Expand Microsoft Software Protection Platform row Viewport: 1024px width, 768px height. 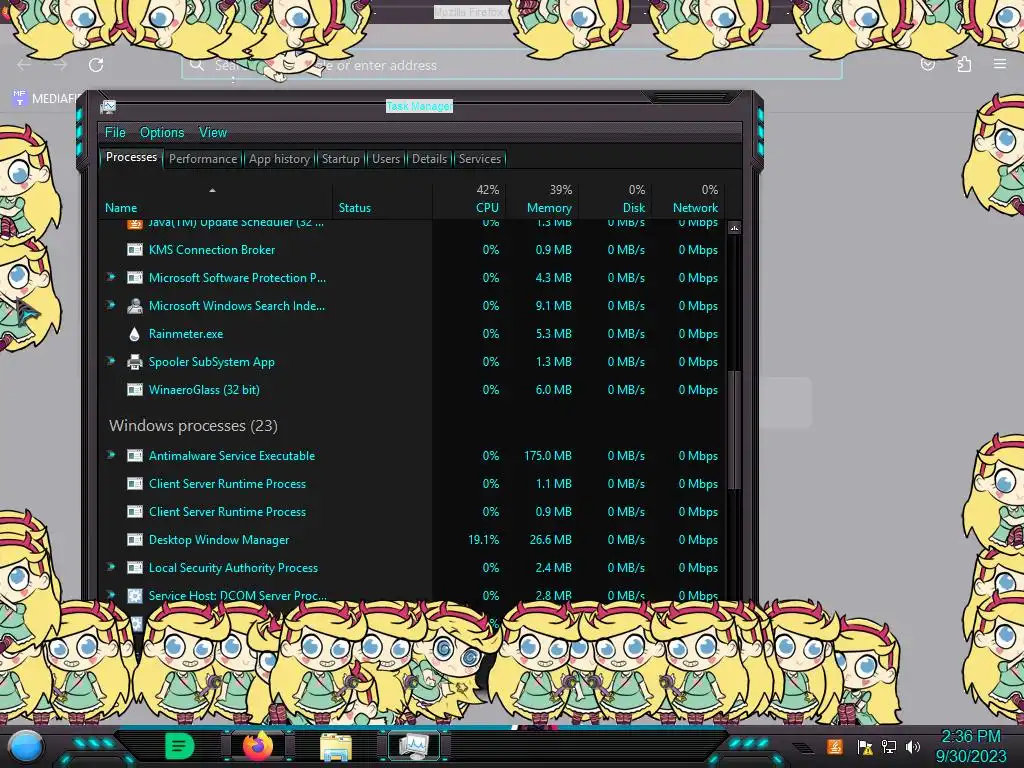click(111, 277)
